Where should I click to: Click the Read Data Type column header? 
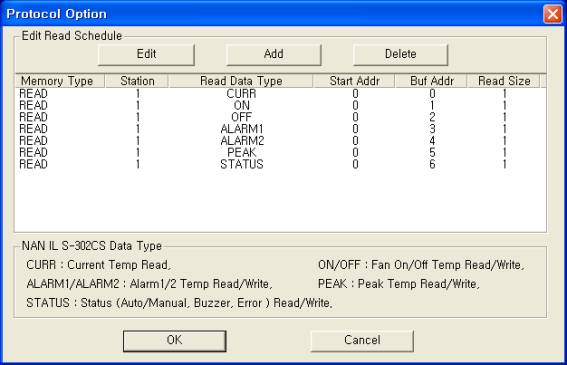click(x=241, y=81)
